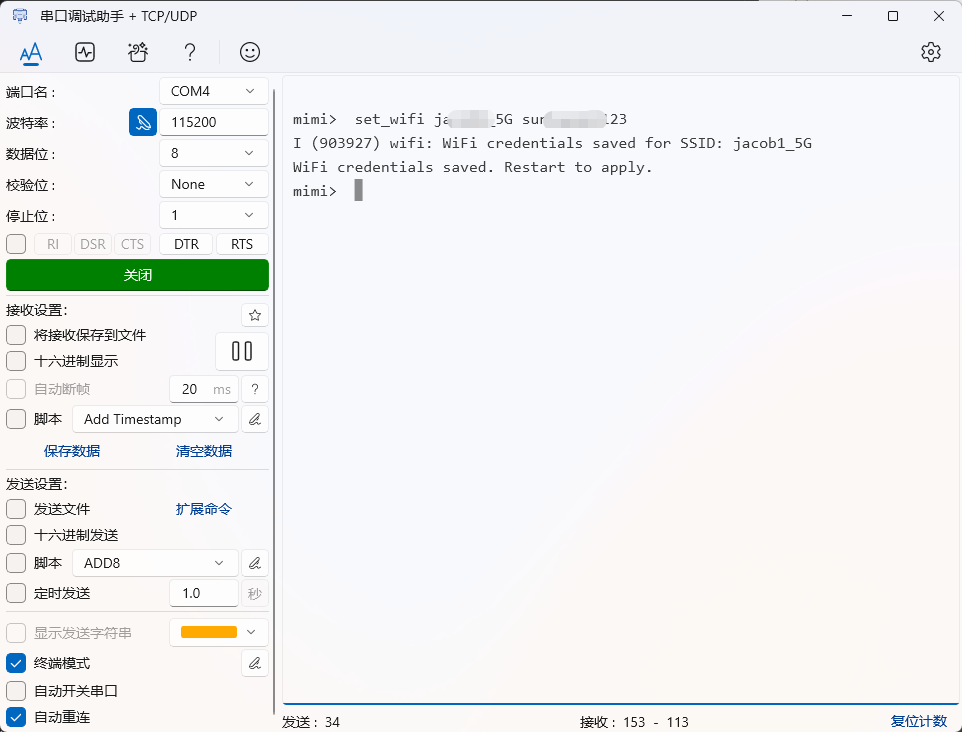Click the green 关闭 close port button

pos(137,275)
